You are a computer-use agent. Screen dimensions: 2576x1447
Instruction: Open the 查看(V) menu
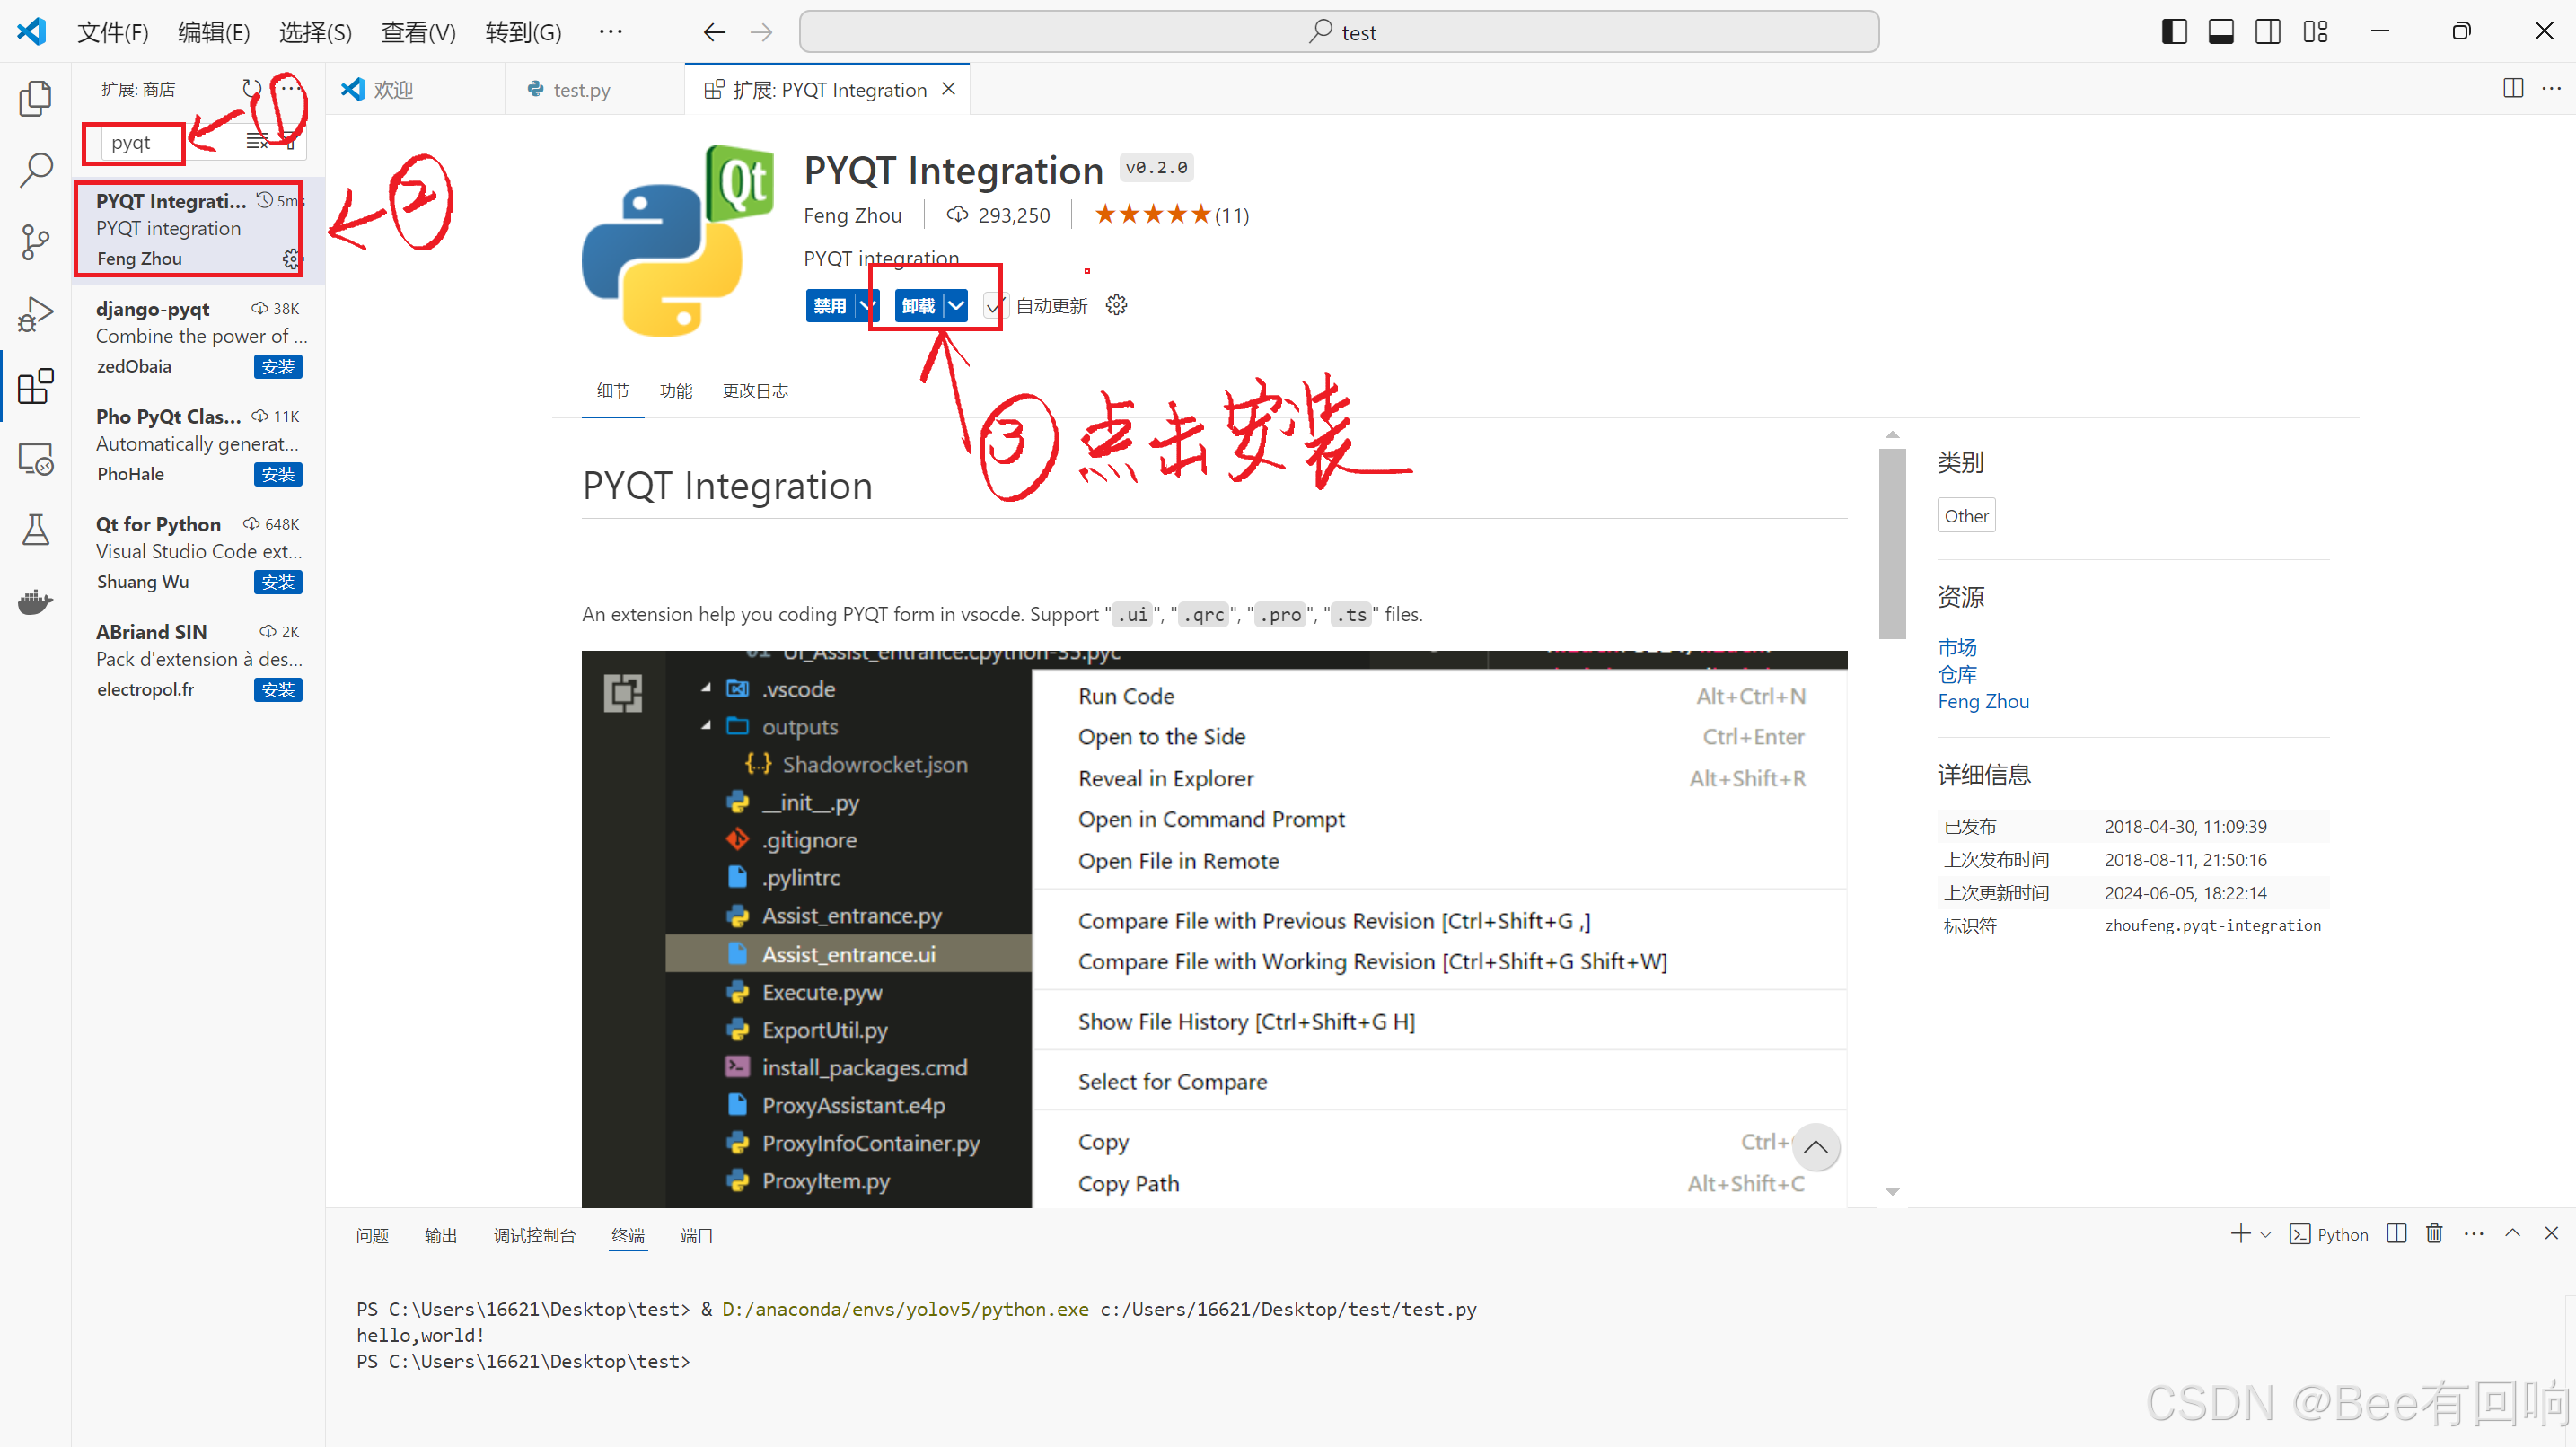[x=418, y=32]
